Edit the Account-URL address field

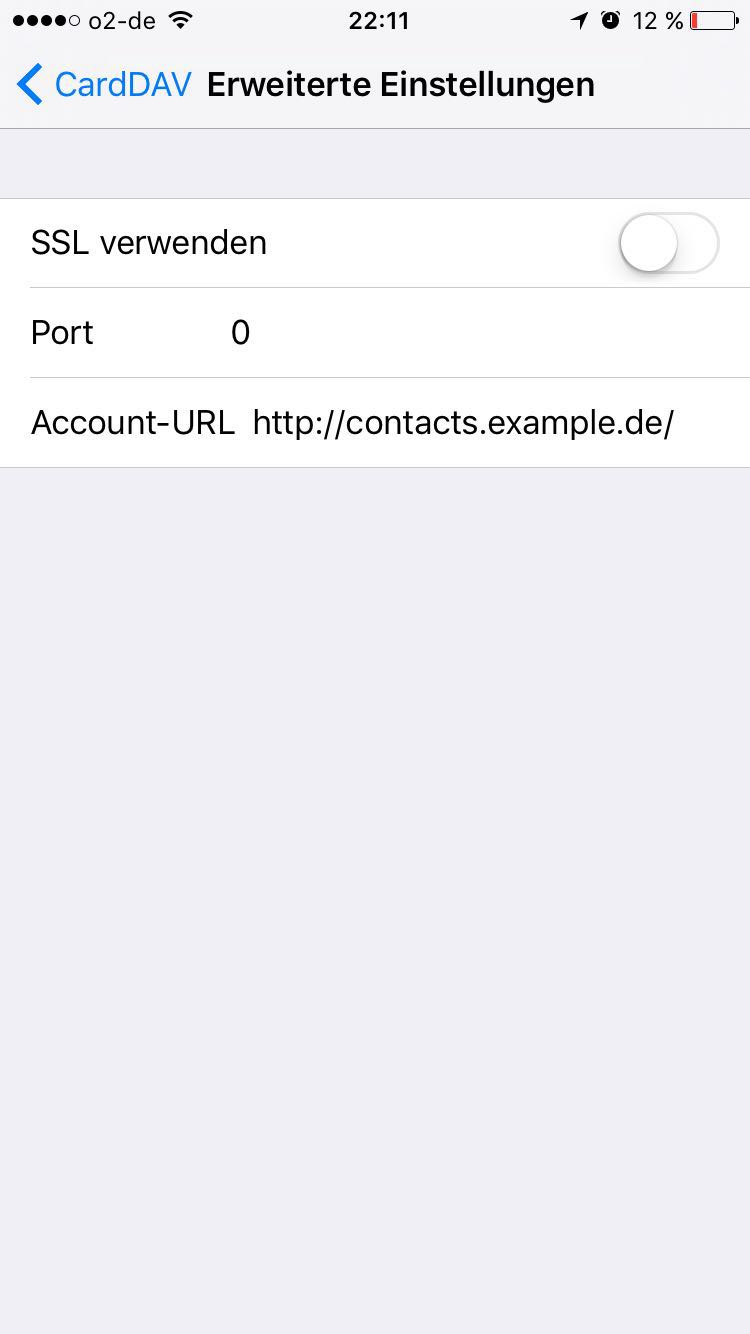pyautogui.click(x=463, y=423)
